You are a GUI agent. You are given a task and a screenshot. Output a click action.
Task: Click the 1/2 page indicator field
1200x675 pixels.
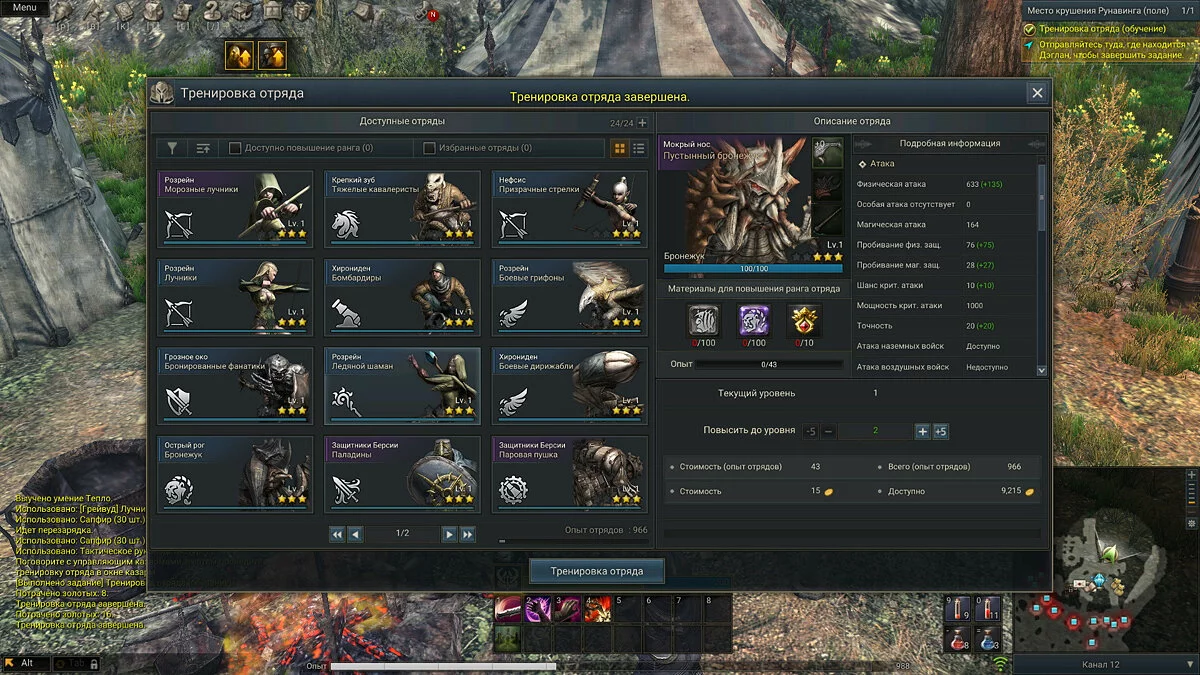402,534
